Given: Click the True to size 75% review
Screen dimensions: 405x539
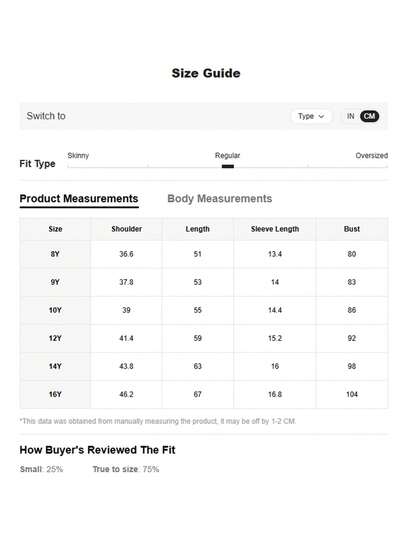Looking at the screenshot, I should click(x=126, y=469).
